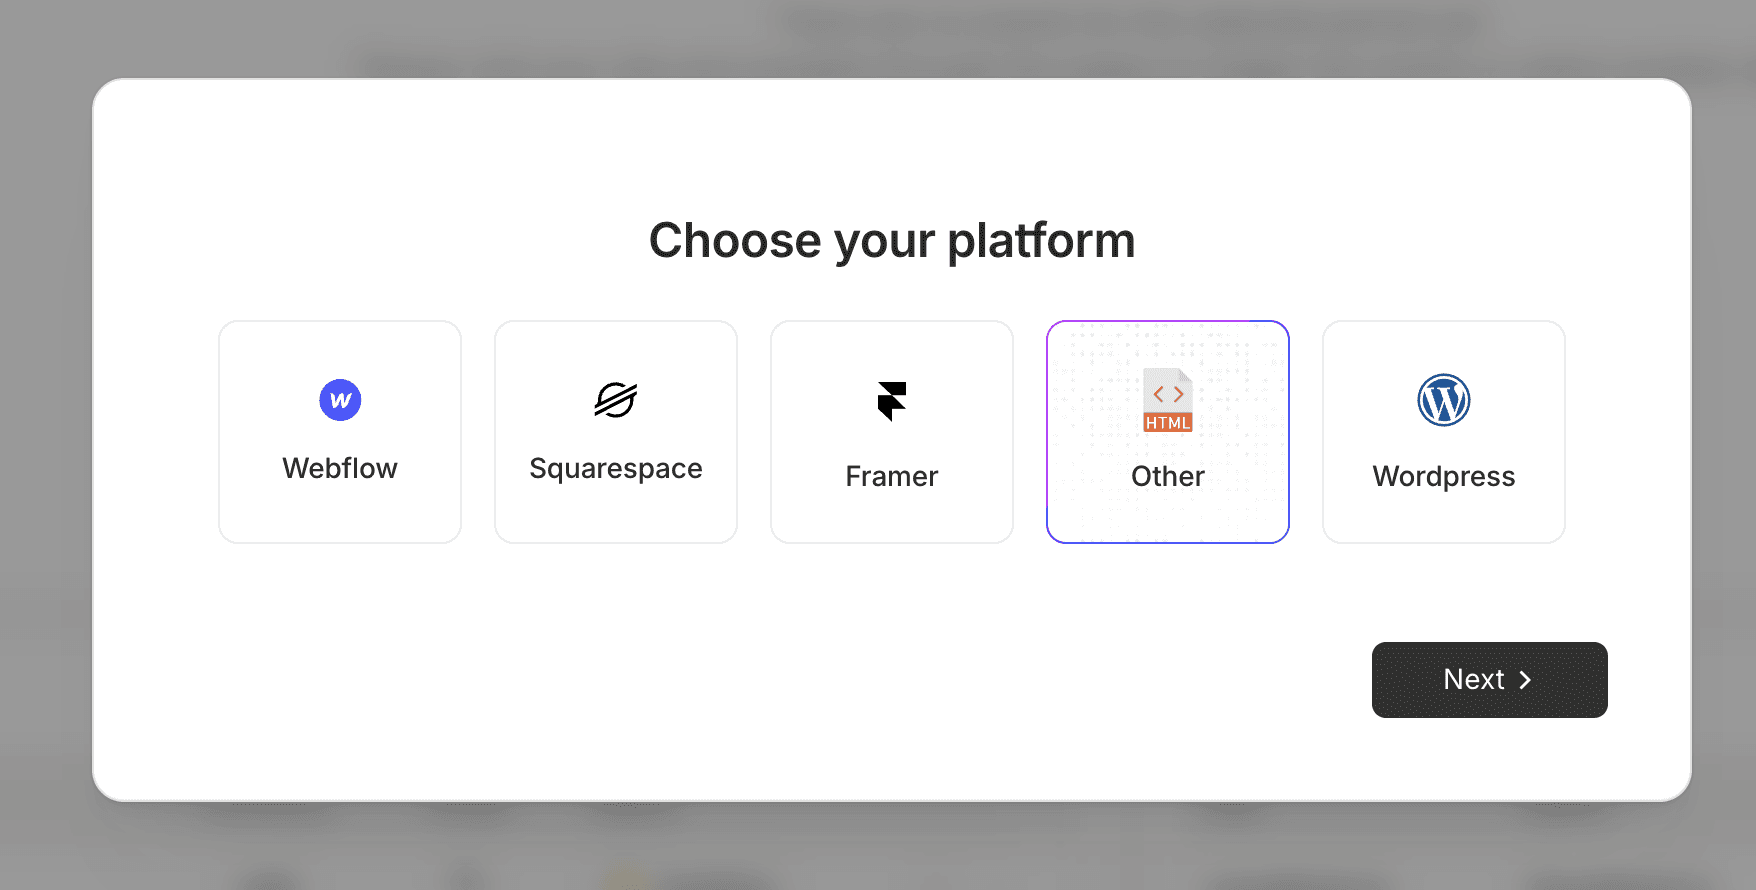Deselect the highlighted Other card
Image resolution: width=1756 pixels, height=890 pixels.
(x=1167, y=432)
